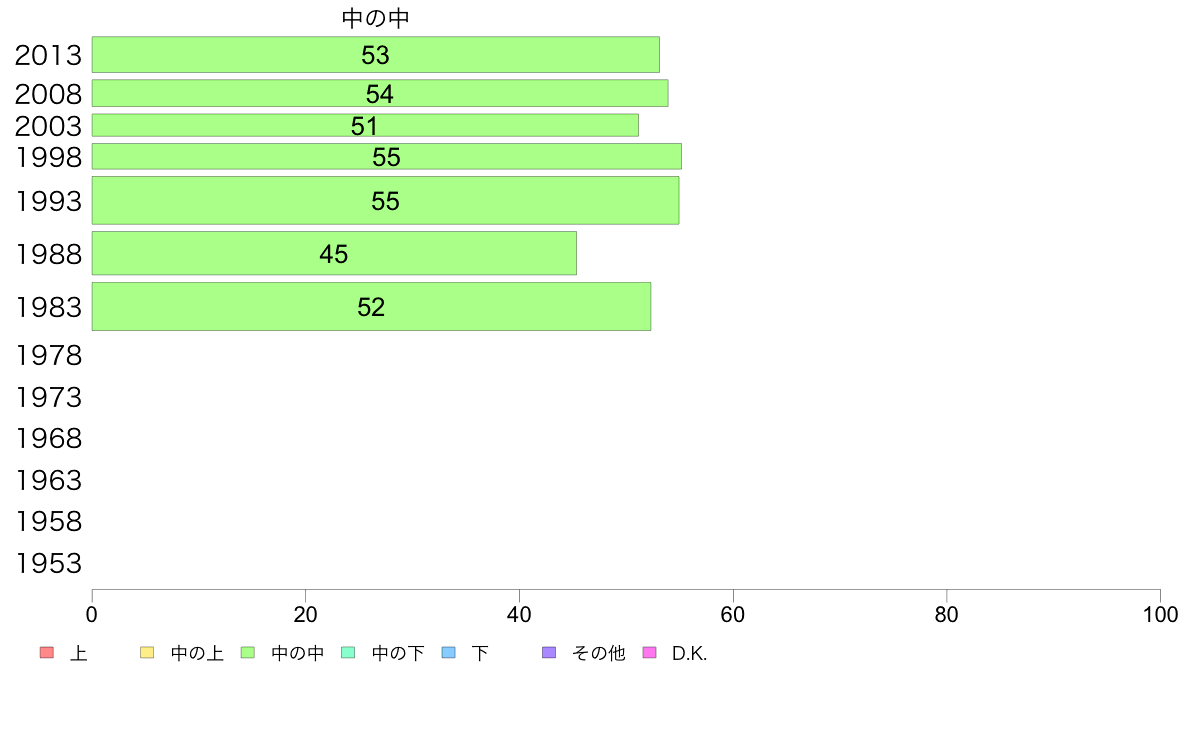Select the 1988 bar showing 45
Screen dimensions: 1188x736
(x=334, y=253)
